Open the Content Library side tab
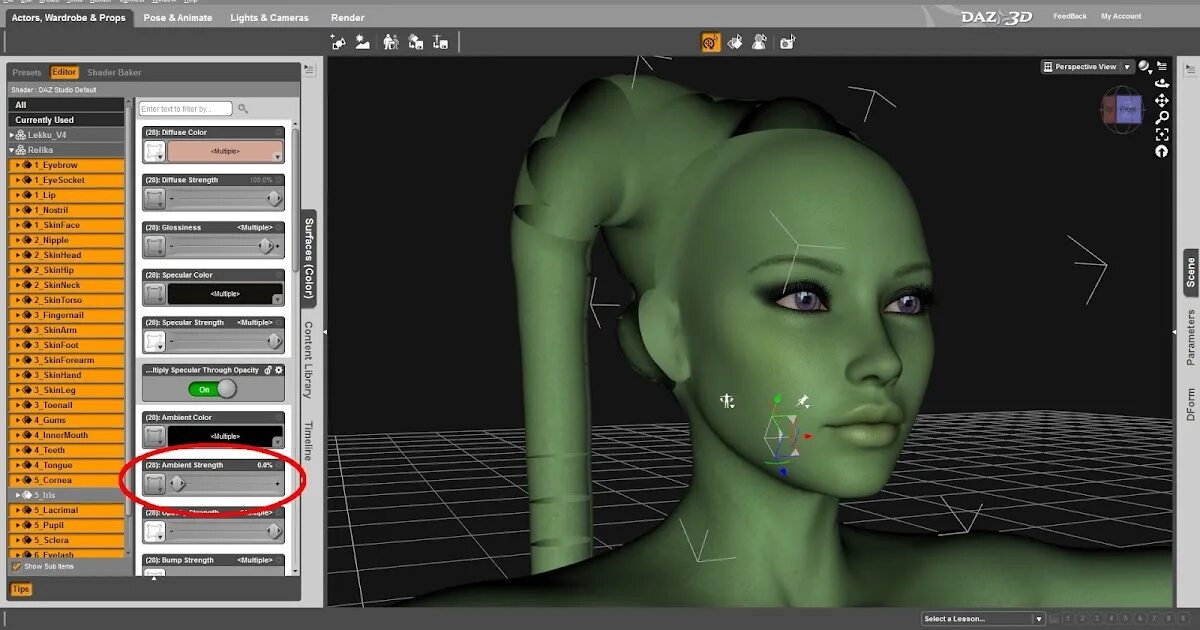 [309, 360]
